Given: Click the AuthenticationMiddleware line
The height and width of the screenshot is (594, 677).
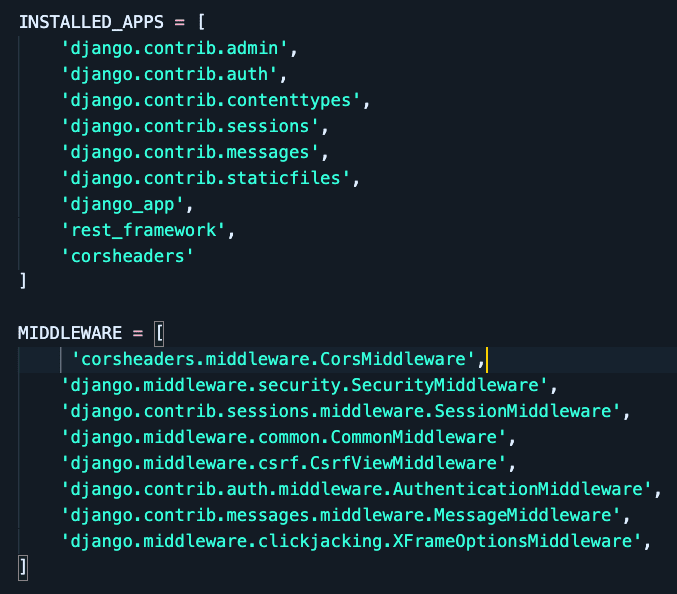Looking at the screenshot, I should (361, 489).
